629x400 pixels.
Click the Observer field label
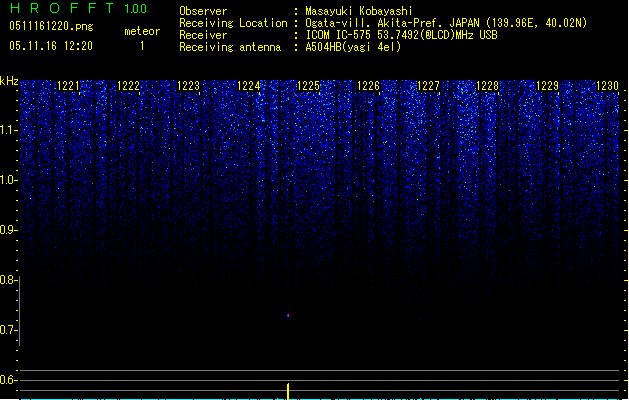pos(203,11)
